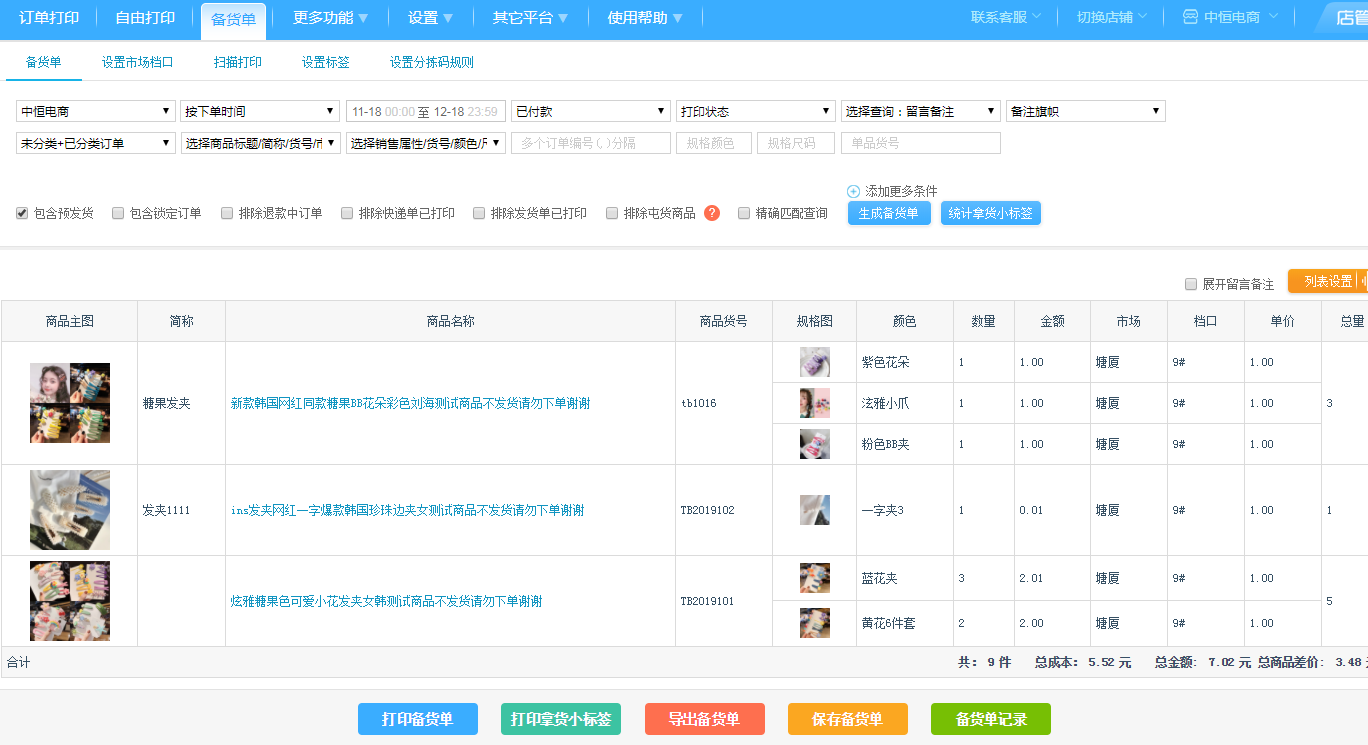Click the orange question mark help icon
The image size is (1368, 745).
click(712, 213)
